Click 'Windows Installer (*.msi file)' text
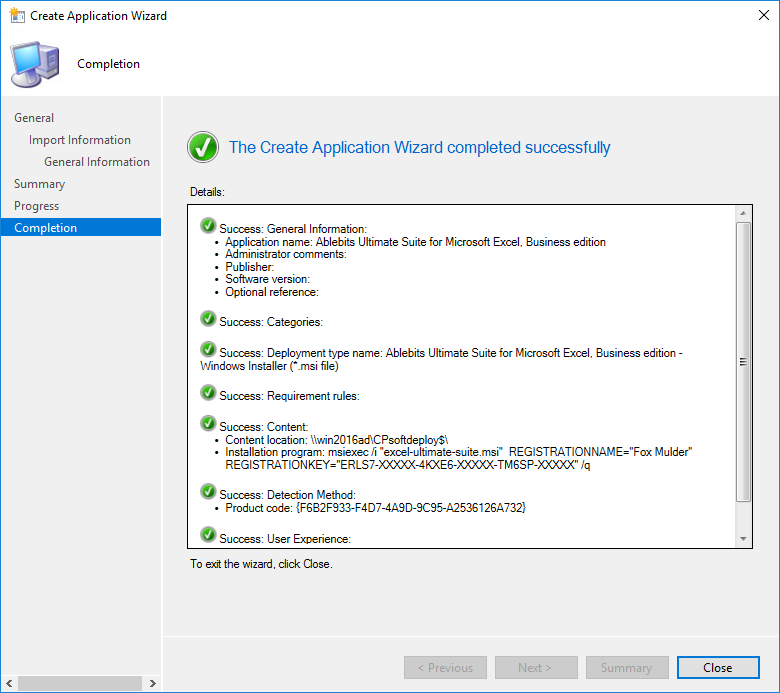The width and height of the screenshot is (780, 693). pyautogui.click(x=269, y=366)
